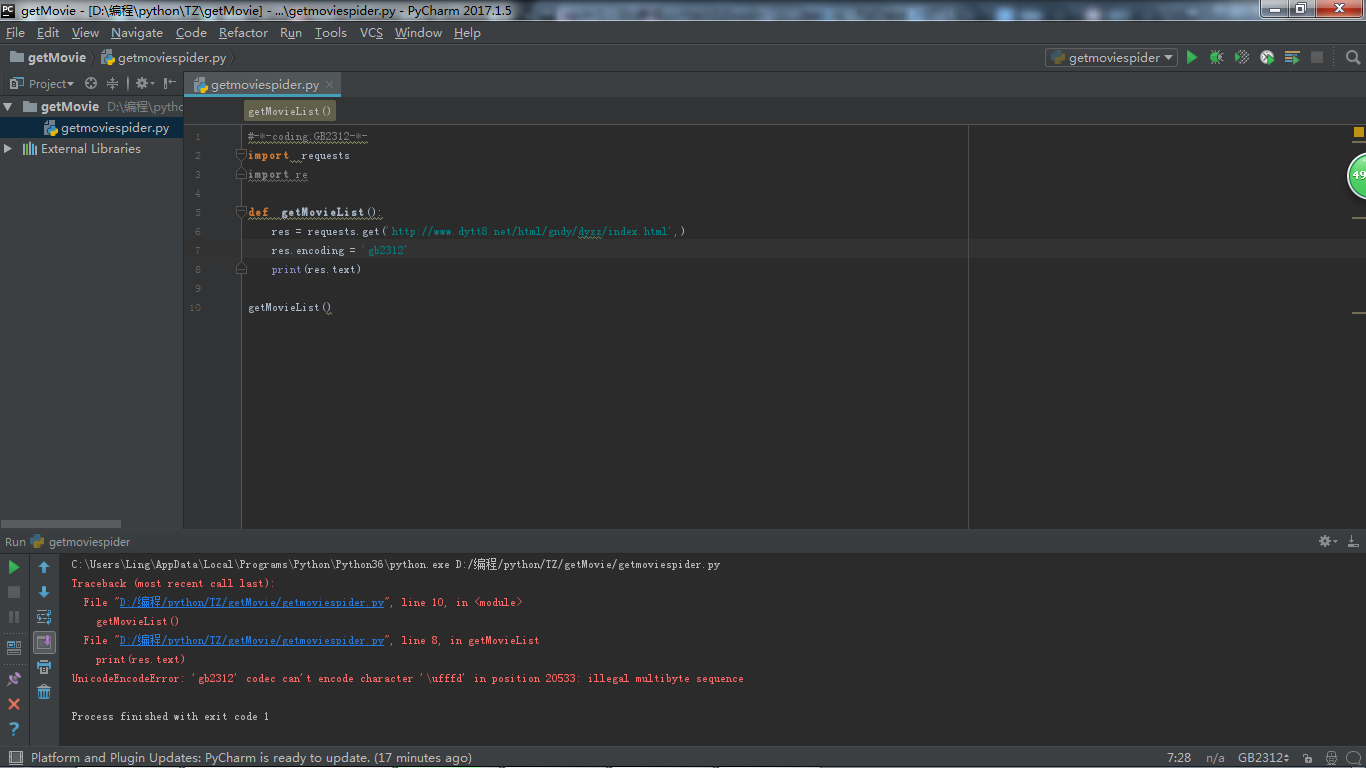This screenshot has height=768, width=1366.
Task: Click the Profile run toolbar icon
Action: [x=1267, y=58]
